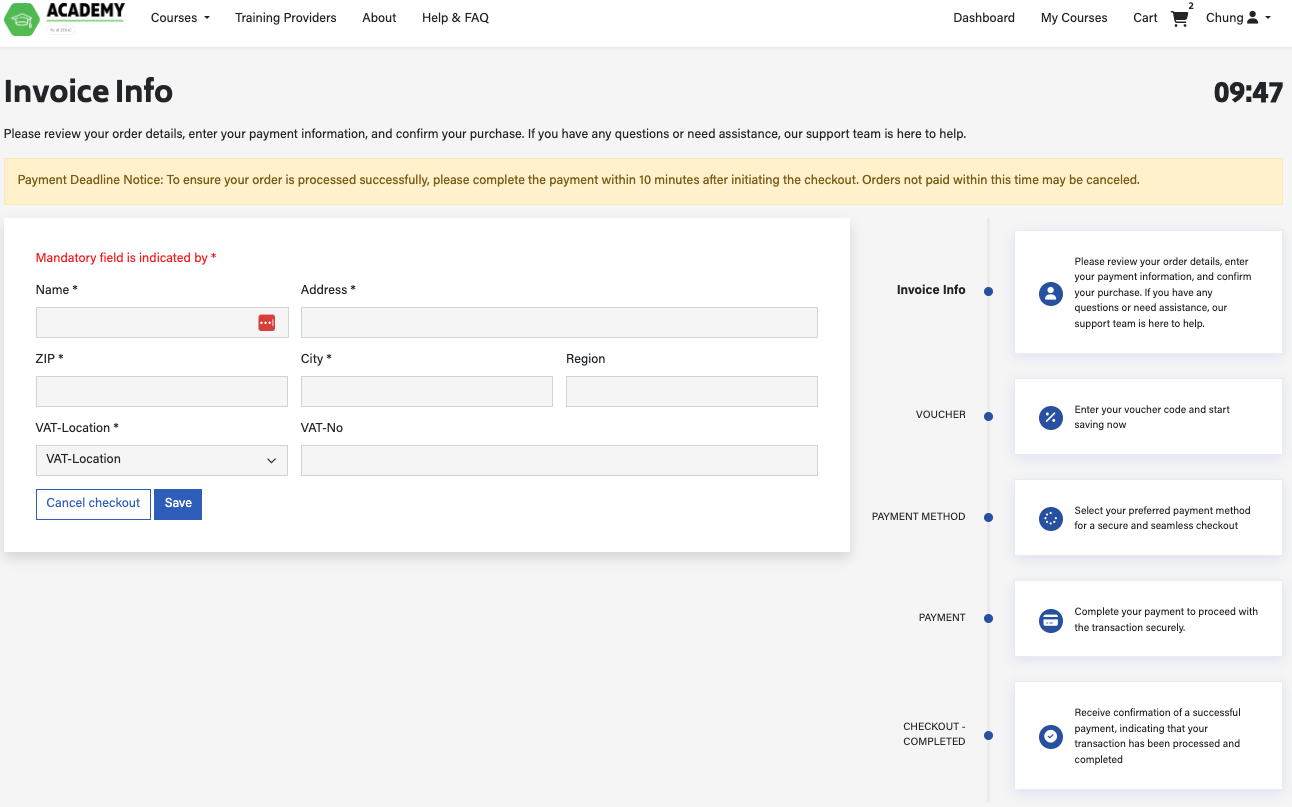Go to My Courses

1073,17
